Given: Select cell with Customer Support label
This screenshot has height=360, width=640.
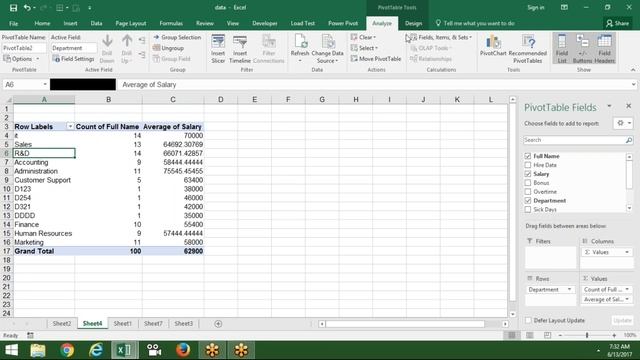Looking at the screenshot, I should [44, 180].
